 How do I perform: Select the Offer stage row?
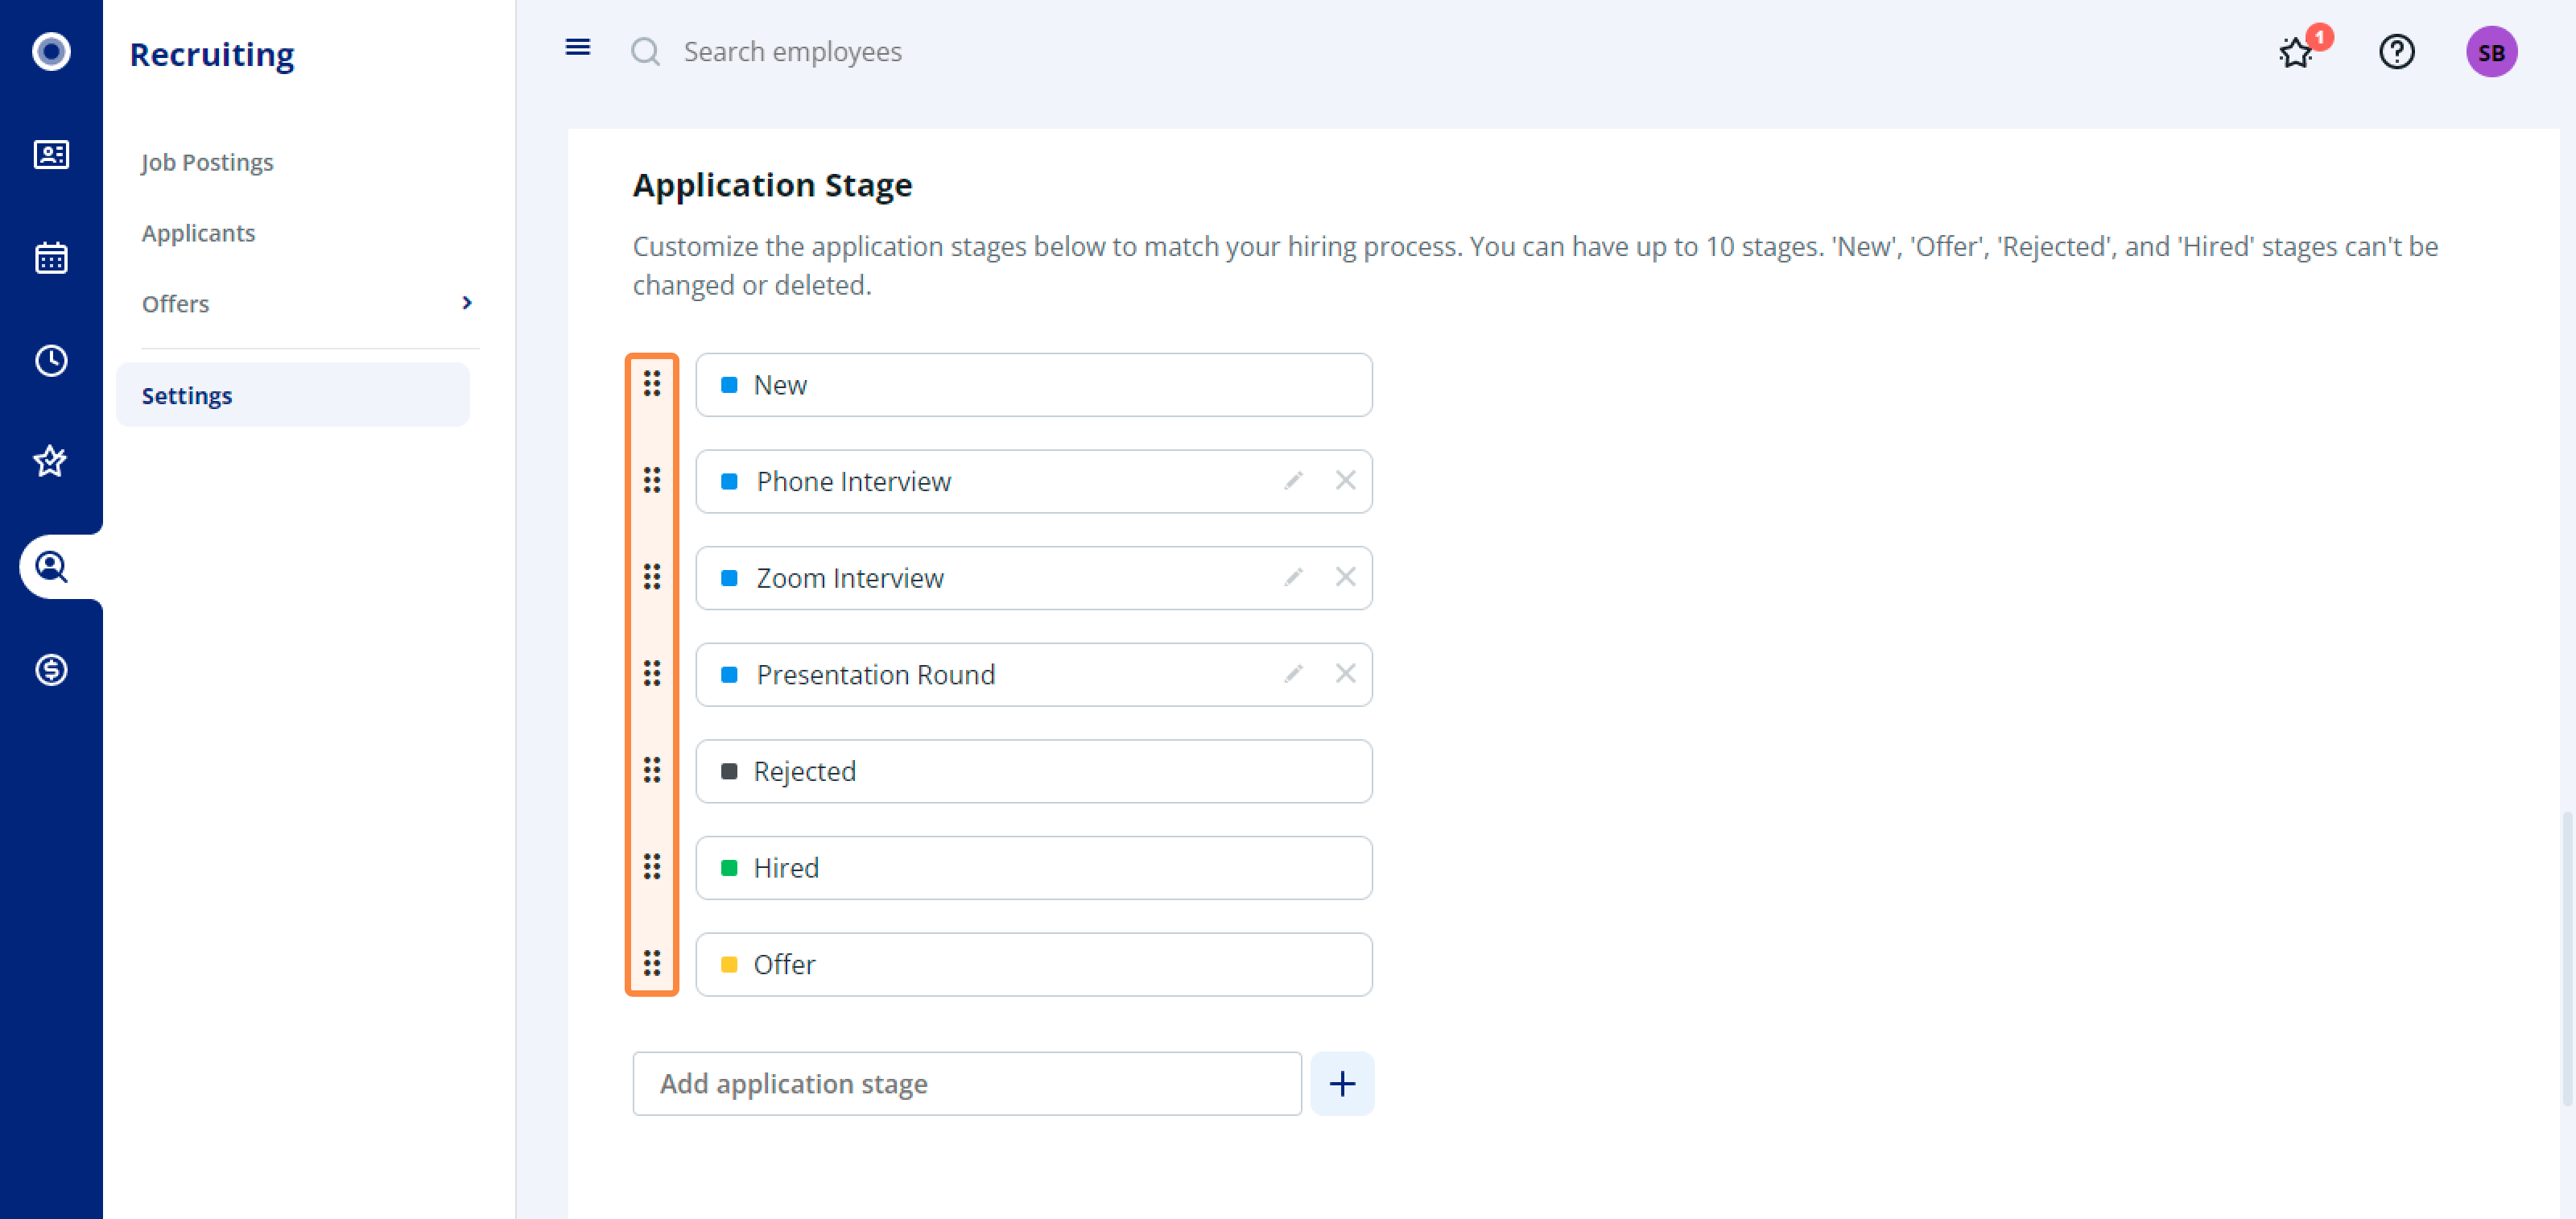1034,965
